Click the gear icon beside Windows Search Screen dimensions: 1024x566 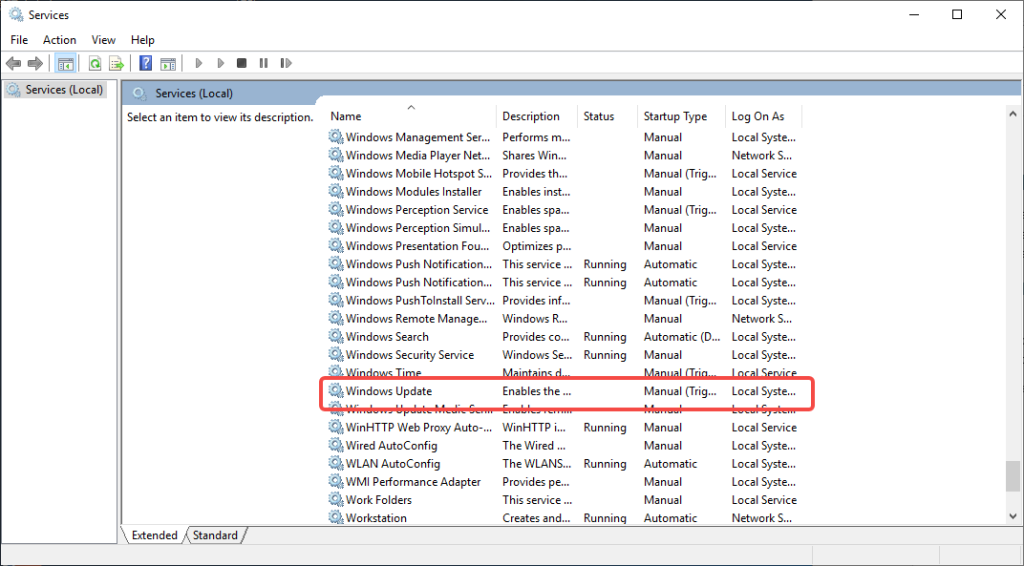336,336
